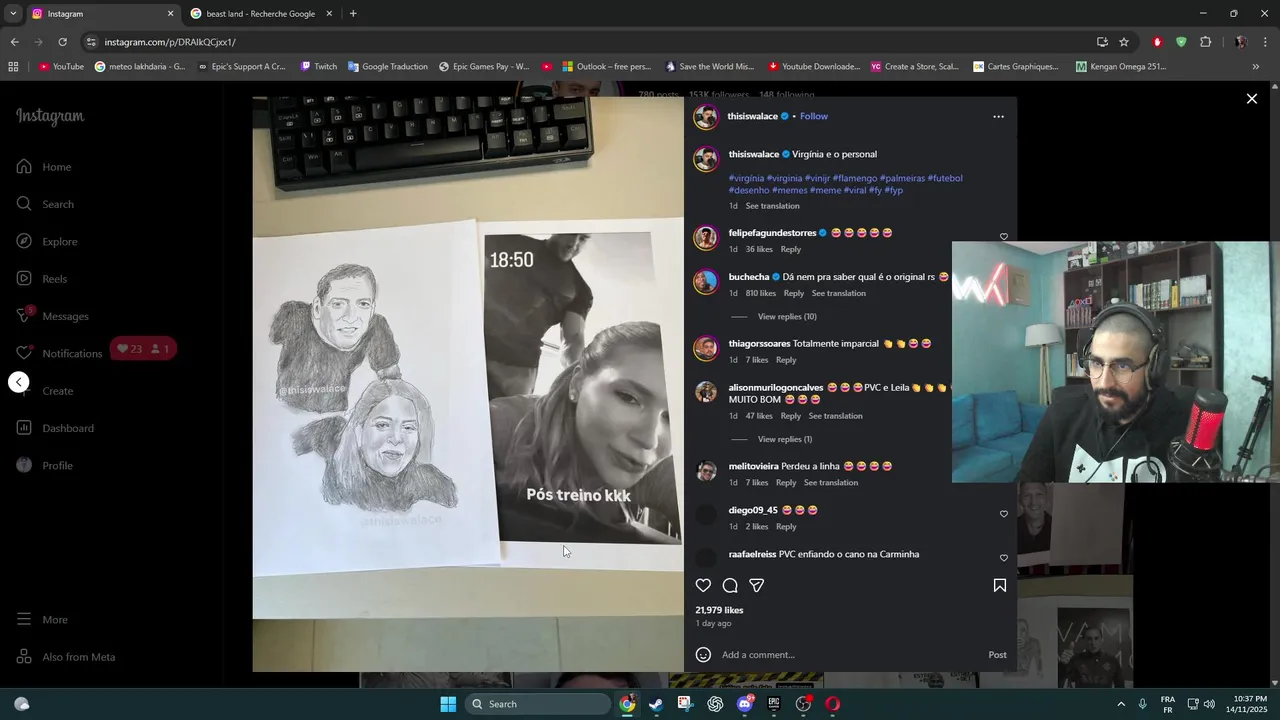
Task: Like the post with the heart icon
Action: tap(703, 586)
